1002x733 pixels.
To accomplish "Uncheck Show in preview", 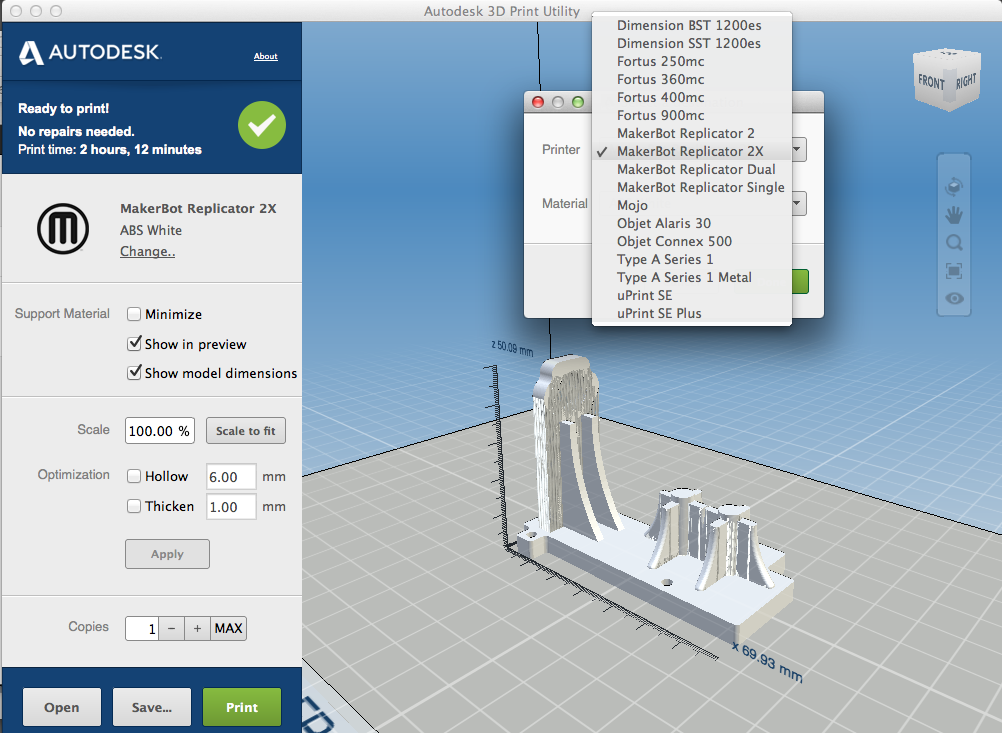I will click(x=134, y=344).
